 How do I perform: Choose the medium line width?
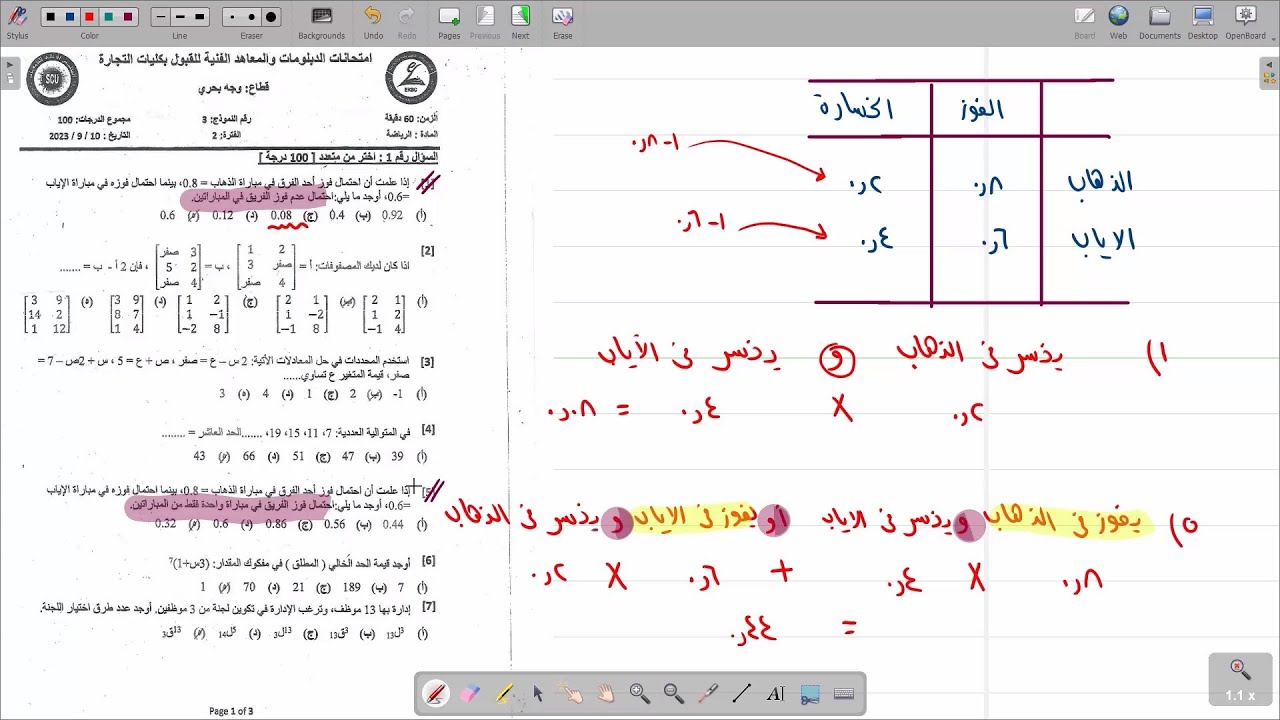tap(180, 17)
